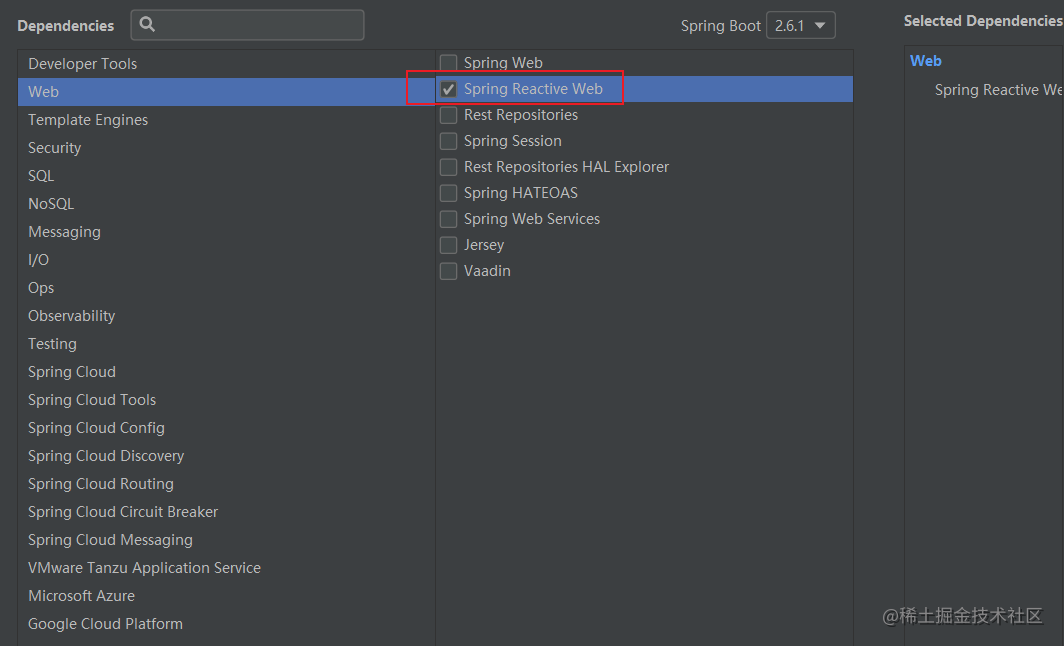This screenshot has width=1064, height=646.
Task: Tick the Vaadin checkbox
Action: point(449,271)
